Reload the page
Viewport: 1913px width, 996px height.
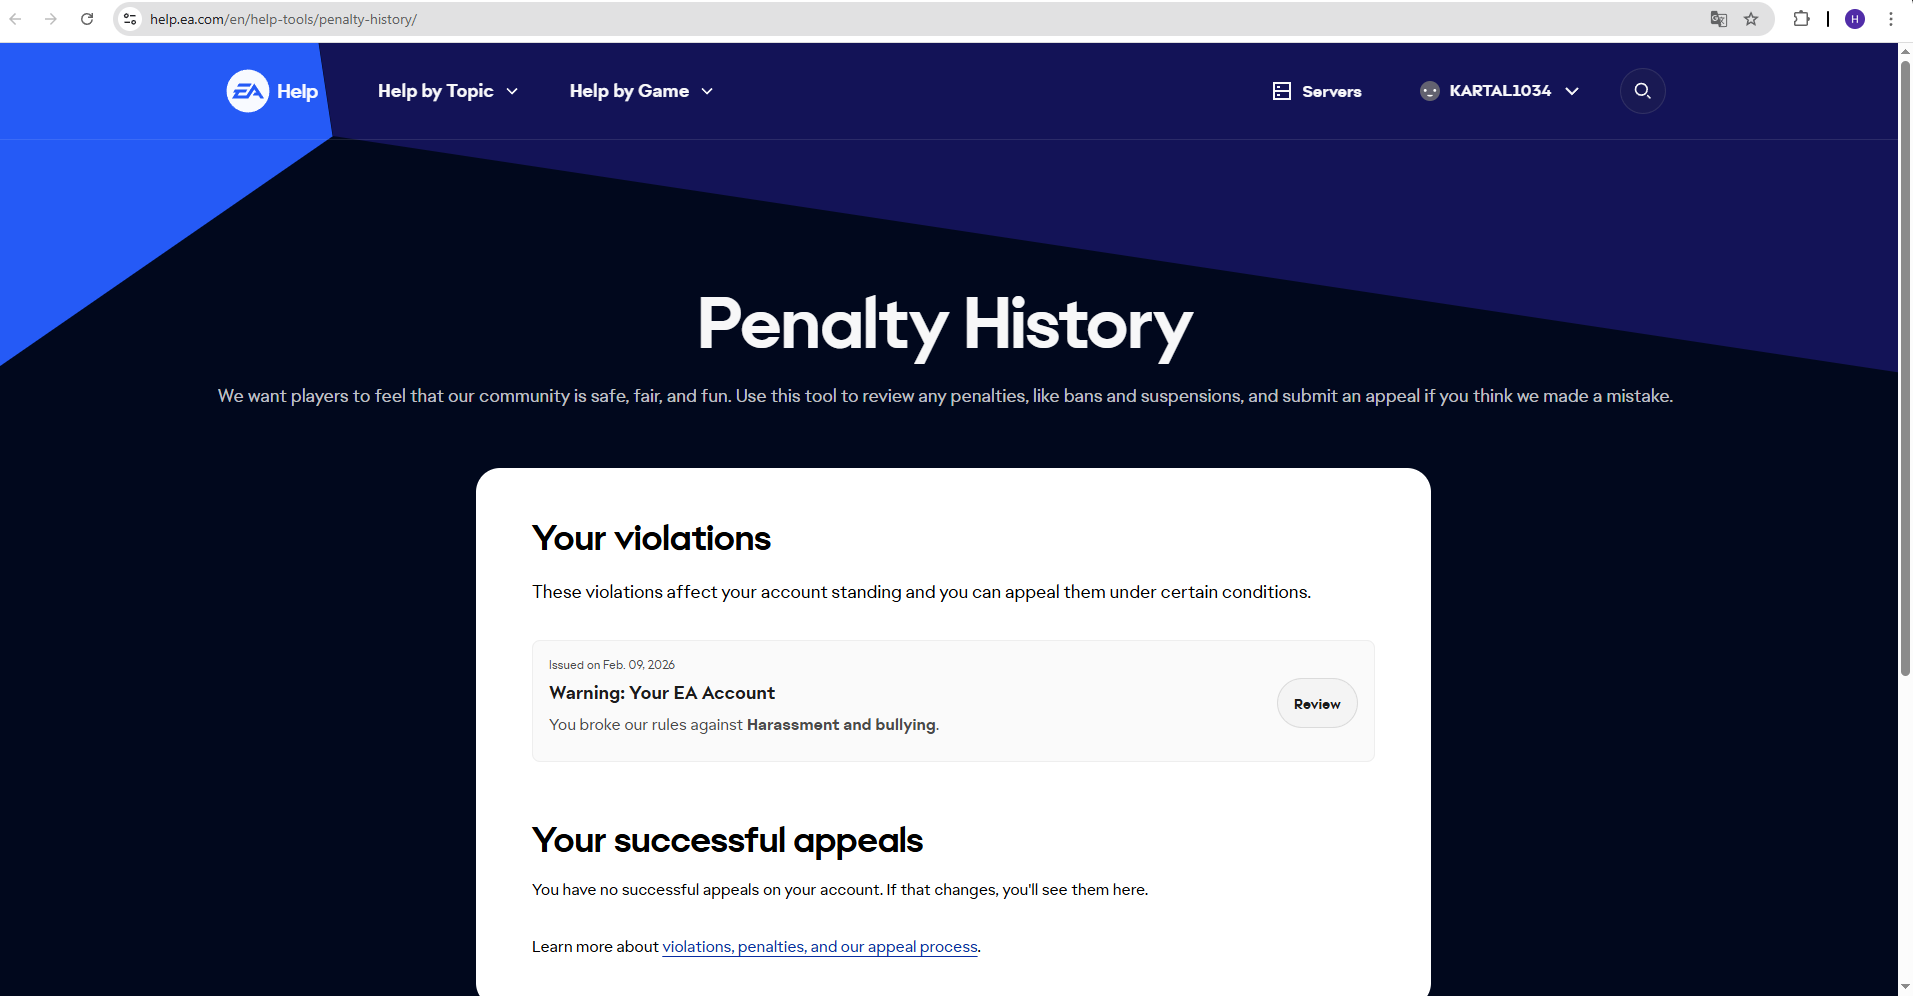pos(87,19)
